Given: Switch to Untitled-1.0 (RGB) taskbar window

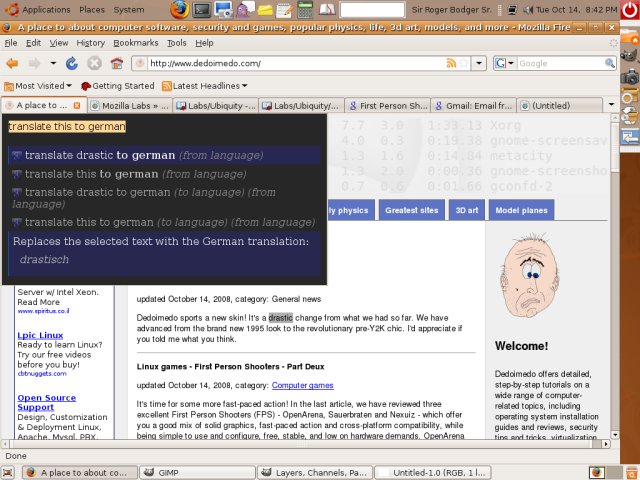Looking at the screenshot, I should pyautogui.click(x=433, y=473).
